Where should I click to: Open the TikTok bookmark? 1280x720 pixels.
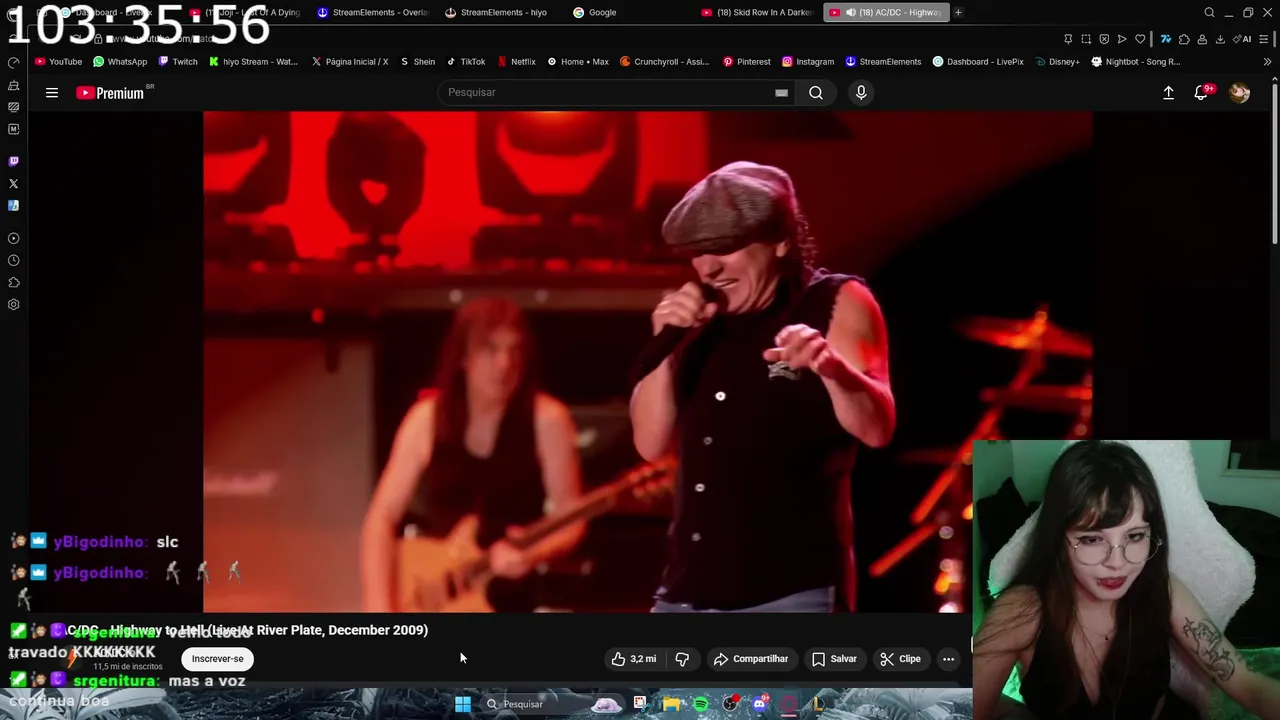coord(466,61)
